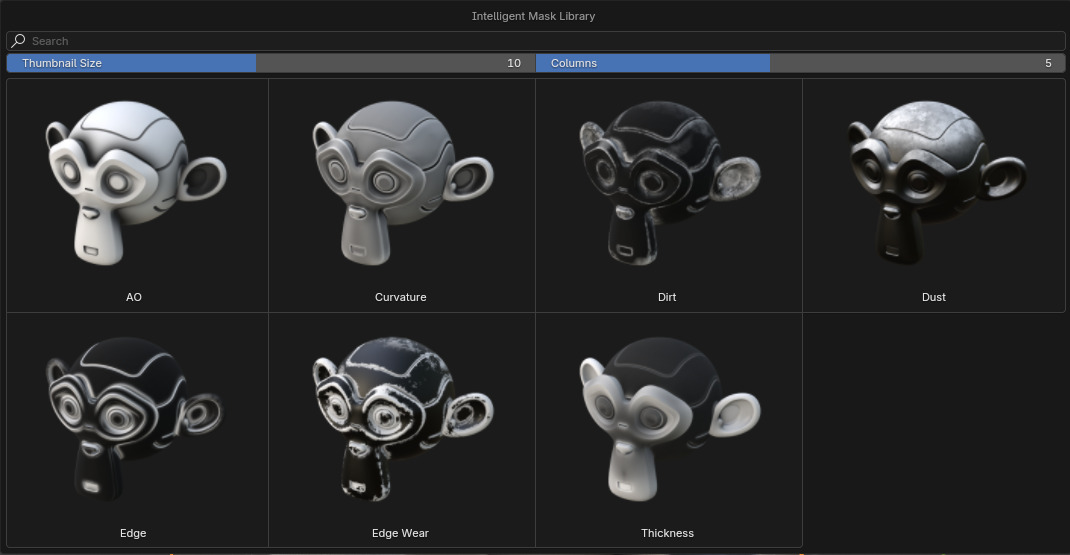Pick the Thickness mask preview image

pyautogui.click(x=667, y=420)
